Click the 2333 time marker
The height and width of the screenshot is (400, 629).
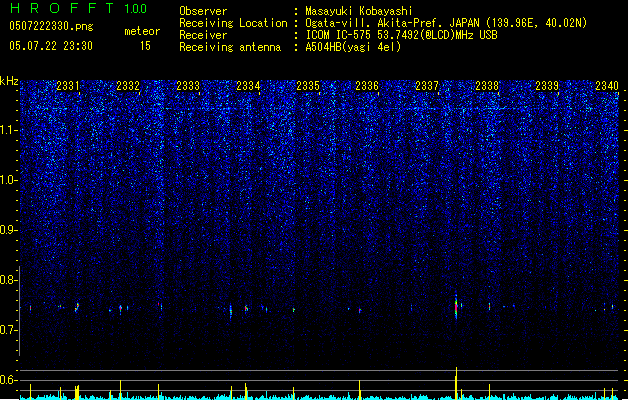pyautogui.click(x=188, y=85)
